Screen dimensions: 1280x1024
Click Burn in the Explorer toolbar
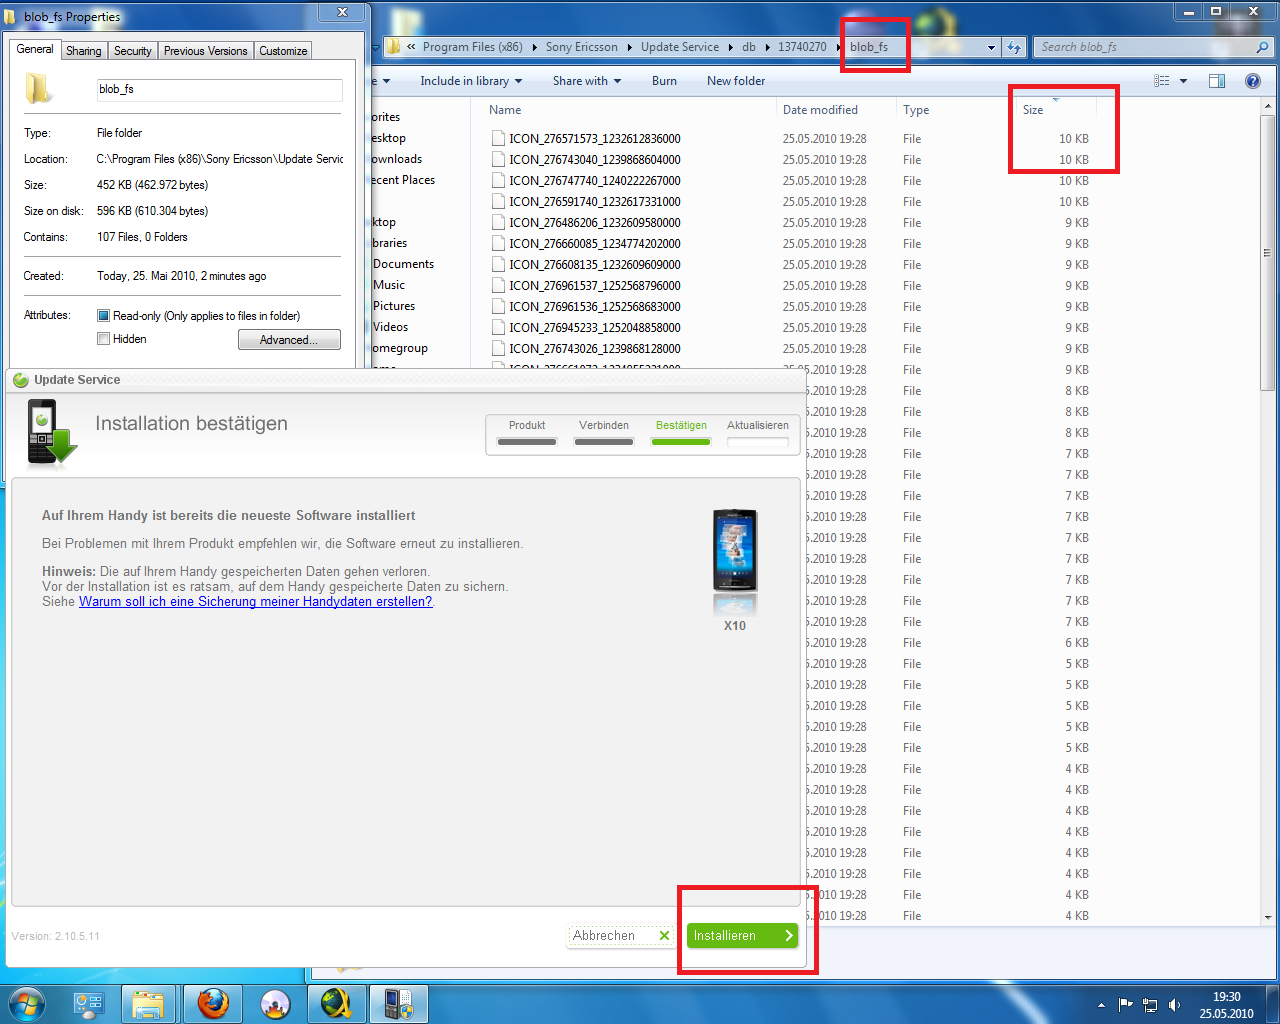coord(664,81)
